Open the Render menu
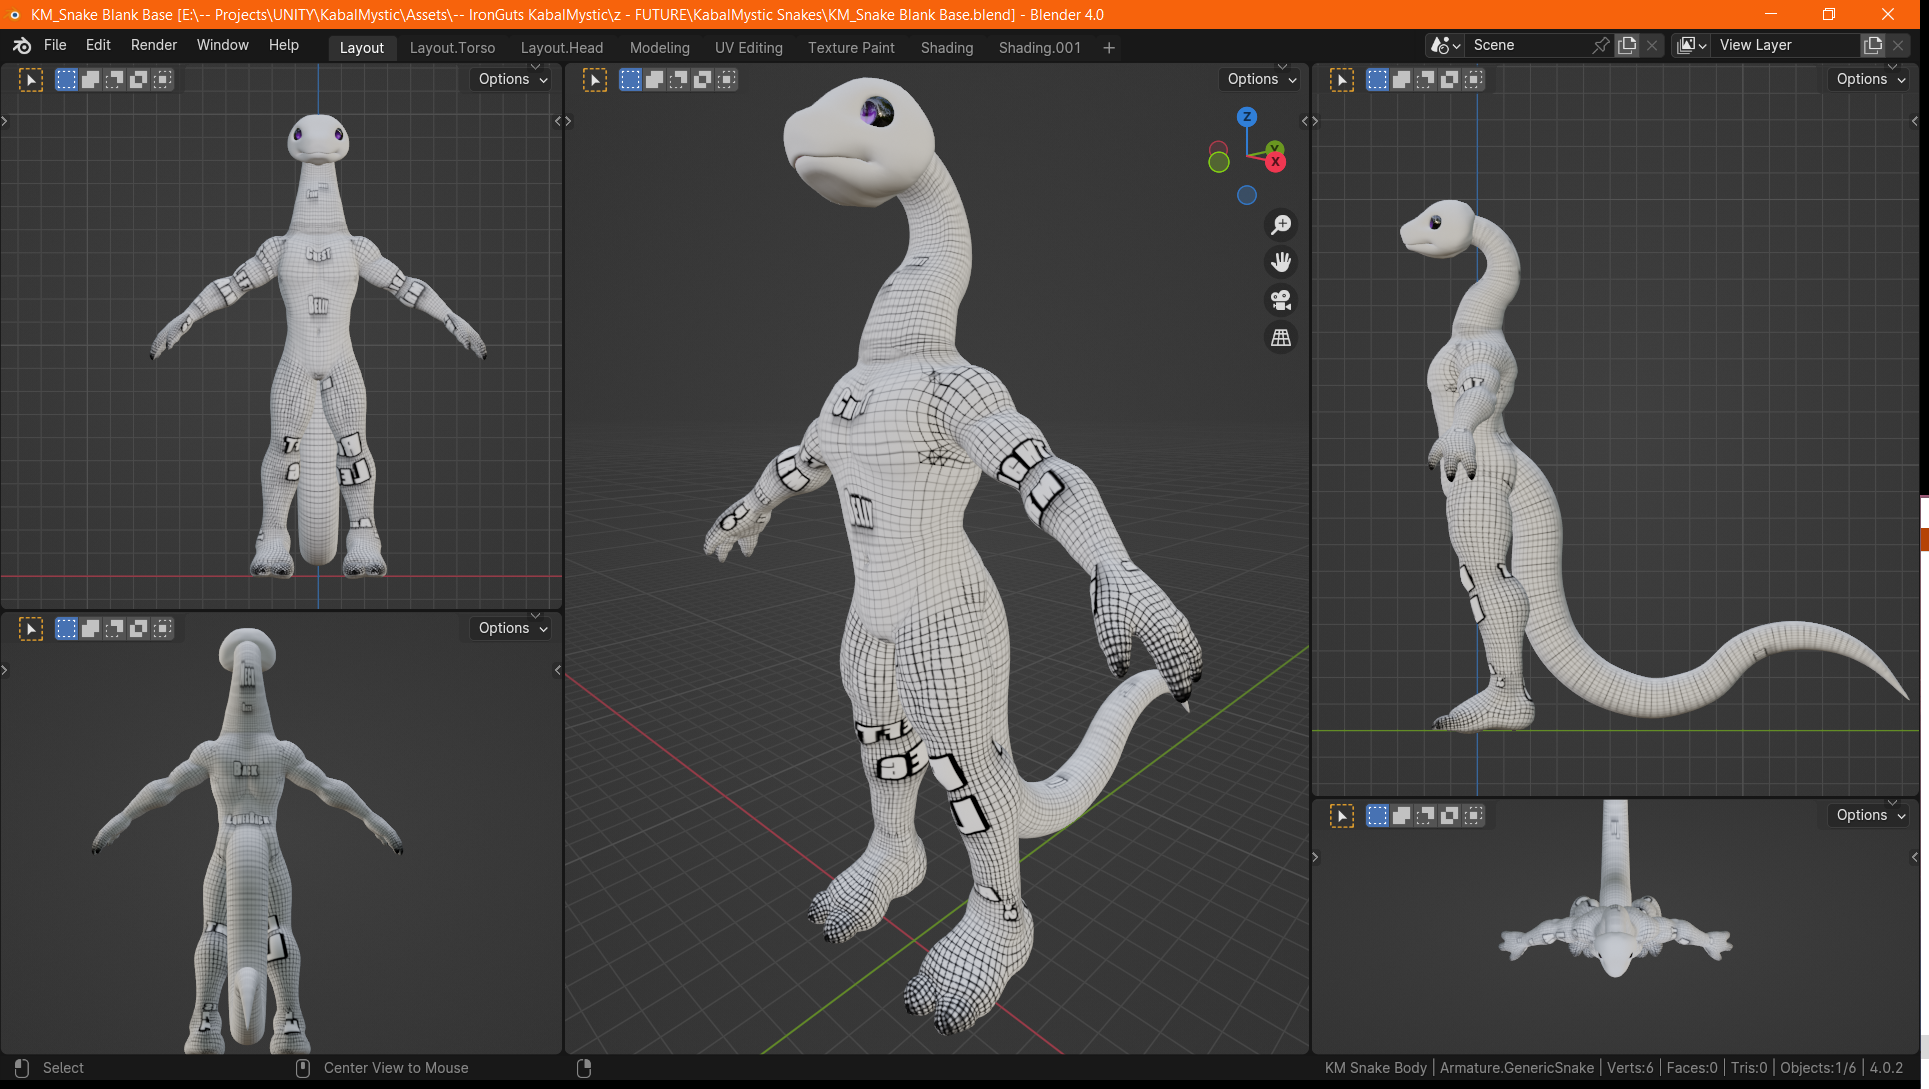 153,45
